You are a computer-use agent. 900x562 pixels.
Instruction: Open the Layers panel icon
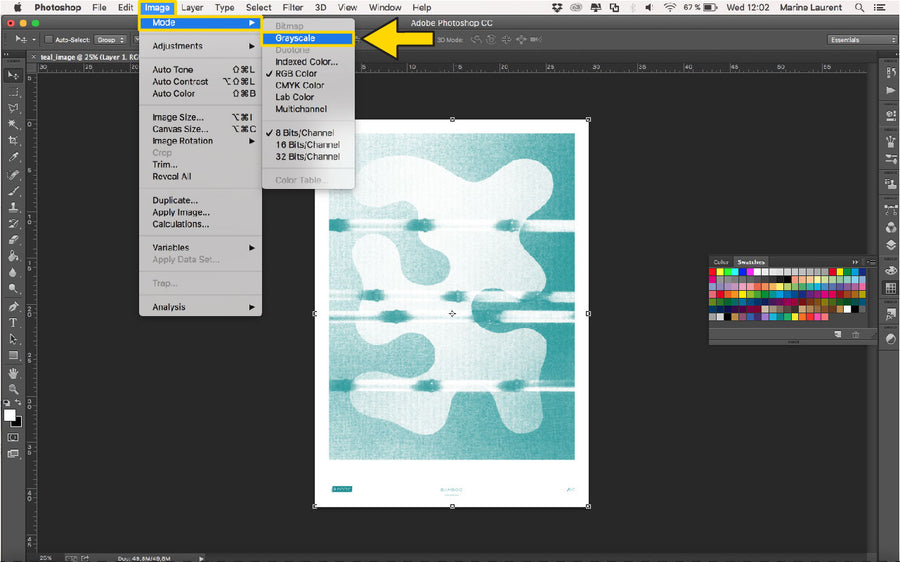pyautogui.click(x=890, y=243)
